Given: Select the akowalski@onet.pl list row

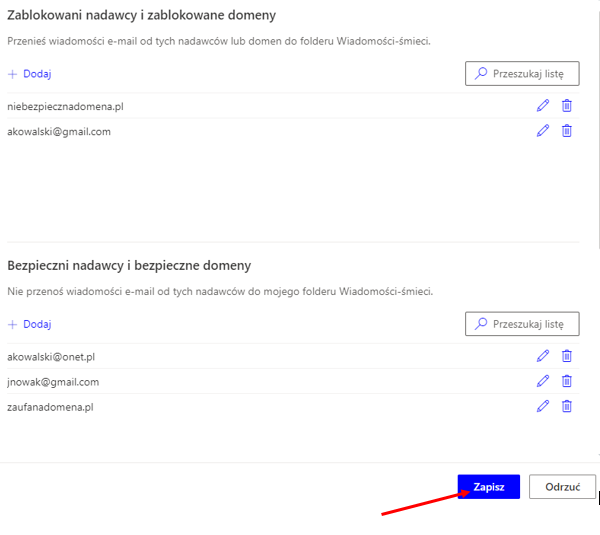Looking at the screenshot, I should coord(51,357).
